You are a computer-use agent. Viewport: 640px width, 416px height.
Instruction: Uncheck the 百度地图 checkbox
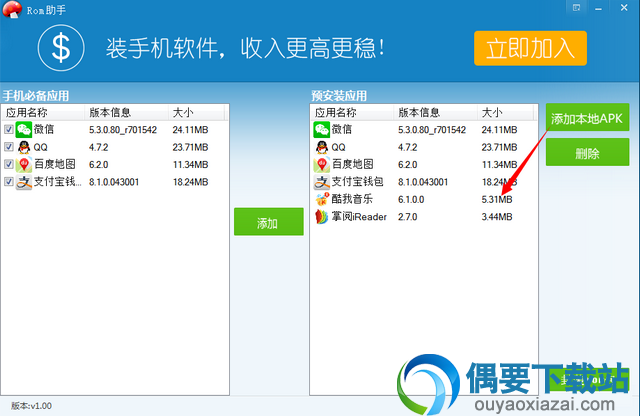point(9,164)
